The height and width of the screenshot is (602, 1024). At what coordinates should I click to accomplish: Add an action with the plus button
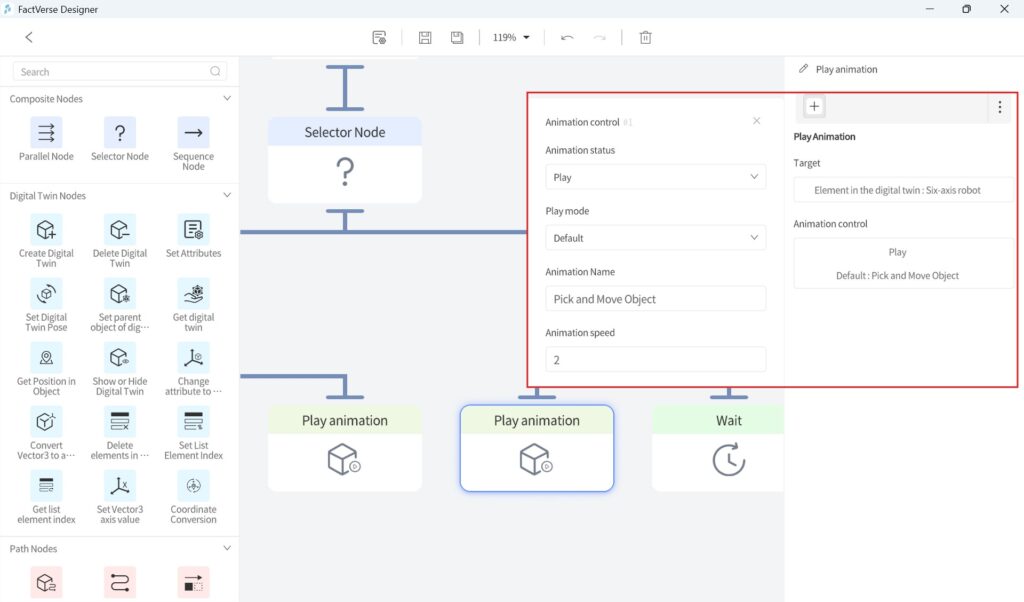[814, 106]
